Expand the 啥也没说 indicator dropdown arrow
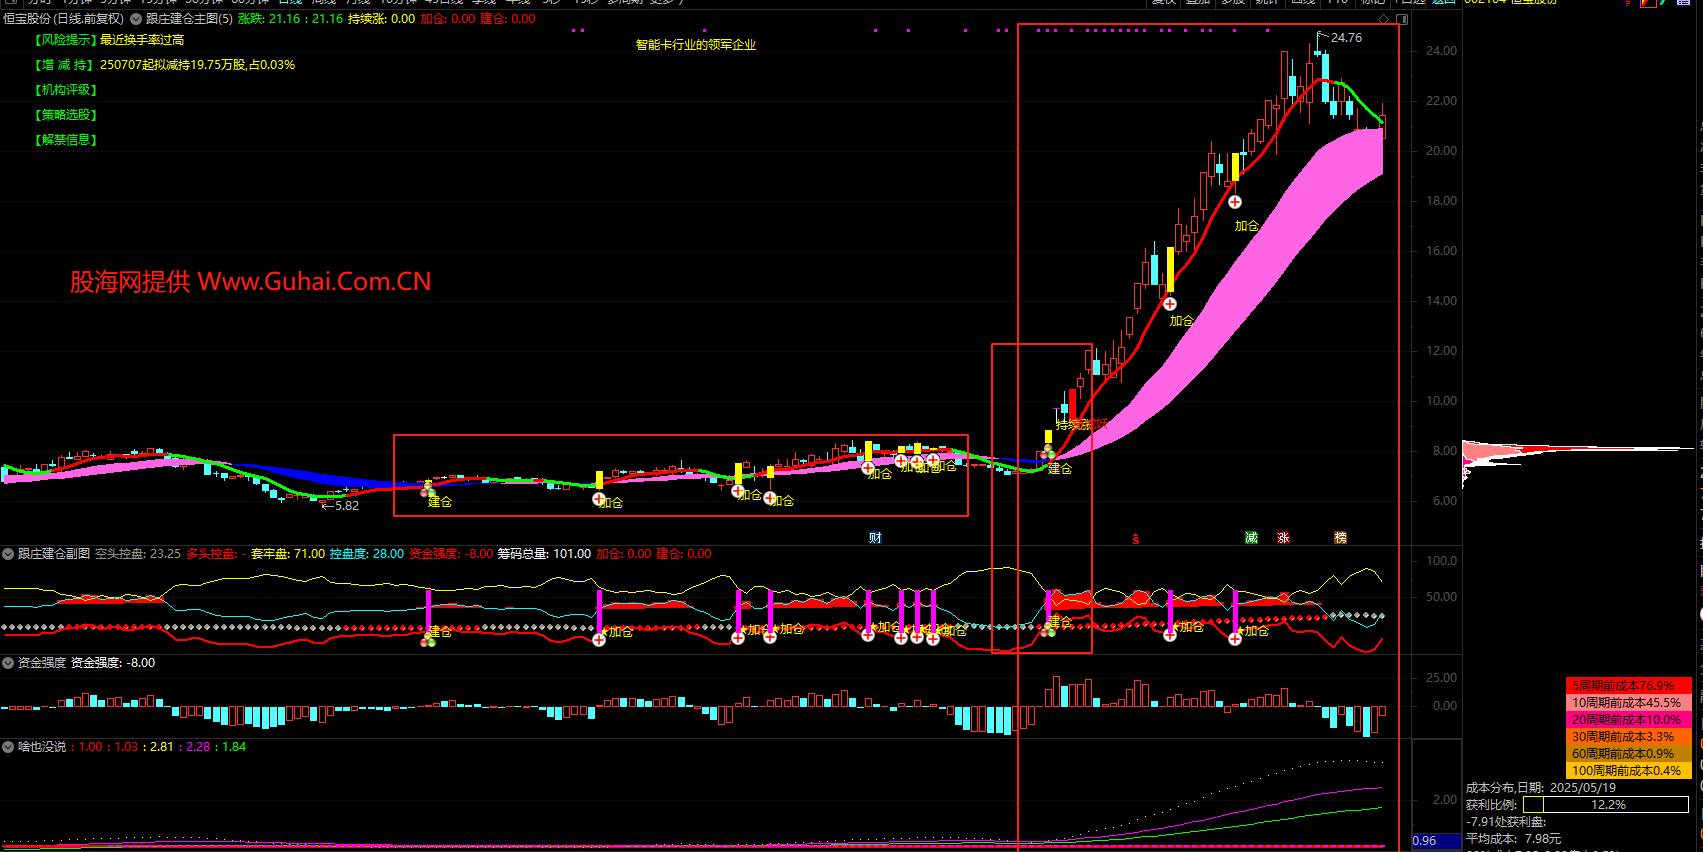This screenshot has width=1703, height=852. pyautogui.click(x=8, y=747)
